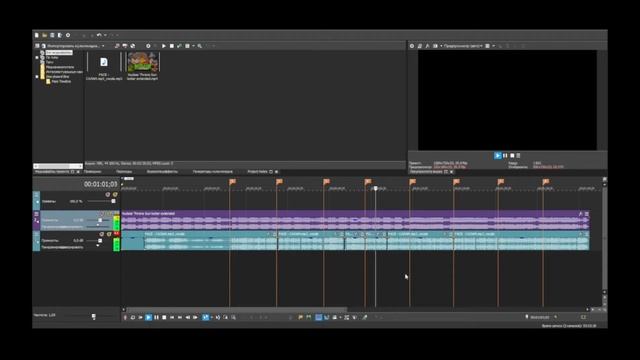The height and width of the screenshot is (360, 640).
Task: Open the edit tool dropdown arrow
Action: [211, 318]
